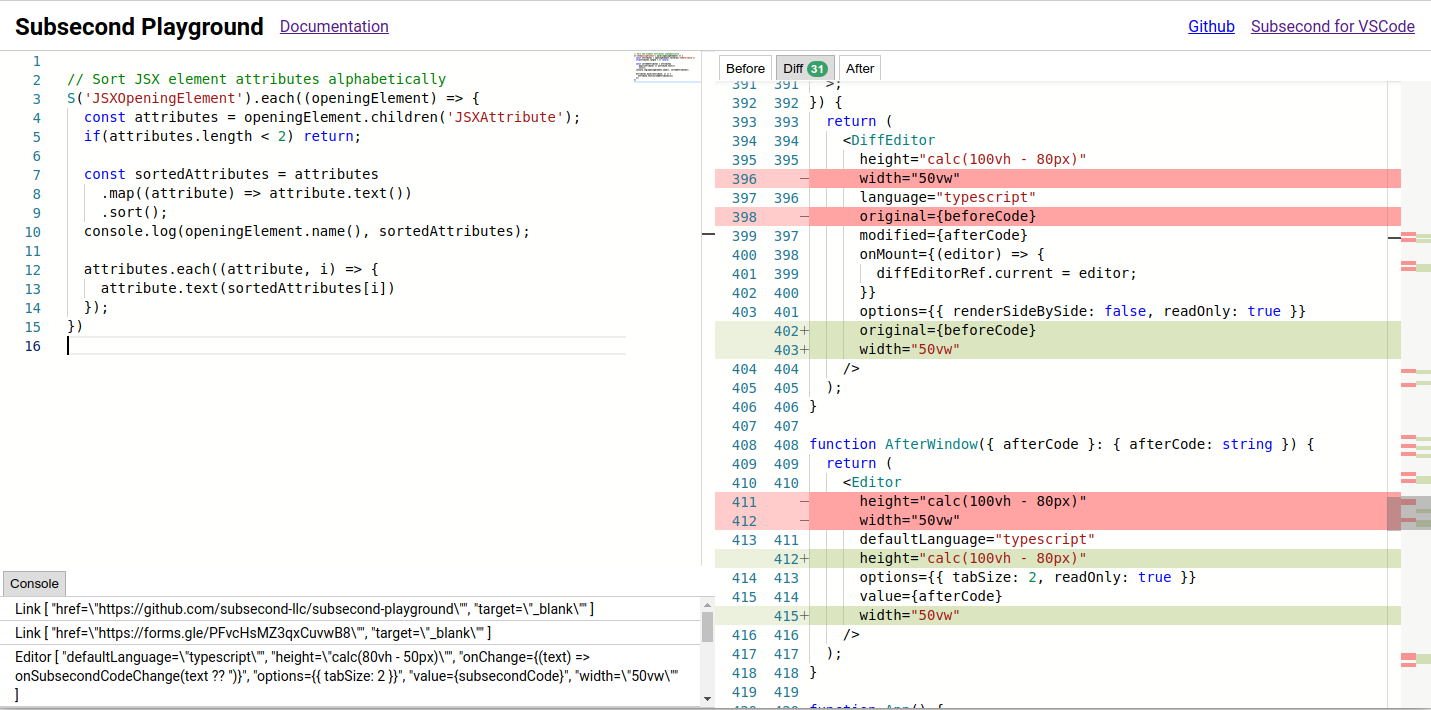1431x710 pixels.
Task: Click the plus marker on added line 415
Action: pyautogui.click(x=804, y=616)
